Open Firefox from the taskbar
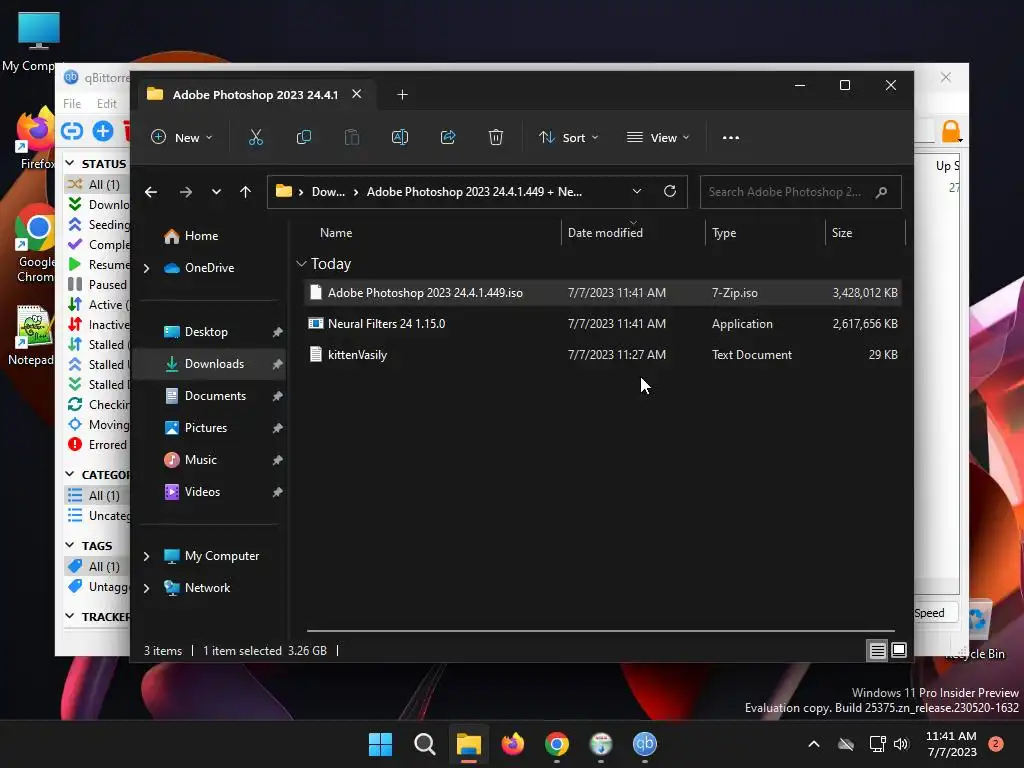Image resolution: width=1024 pixels, height=768 pixels. coord(513,744)
